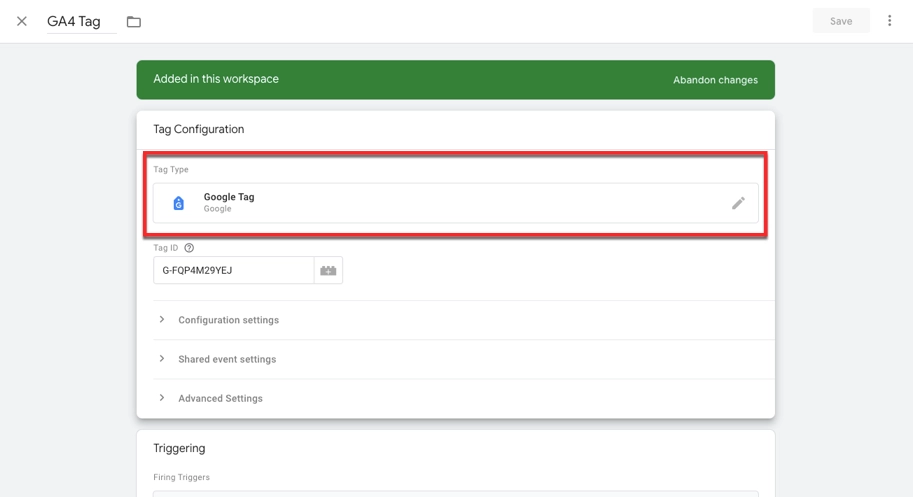Close the GA4 Tag editor panel
The width and height of the screenshot is (913, 497).
pyautogui.click(x=22, y=21)
